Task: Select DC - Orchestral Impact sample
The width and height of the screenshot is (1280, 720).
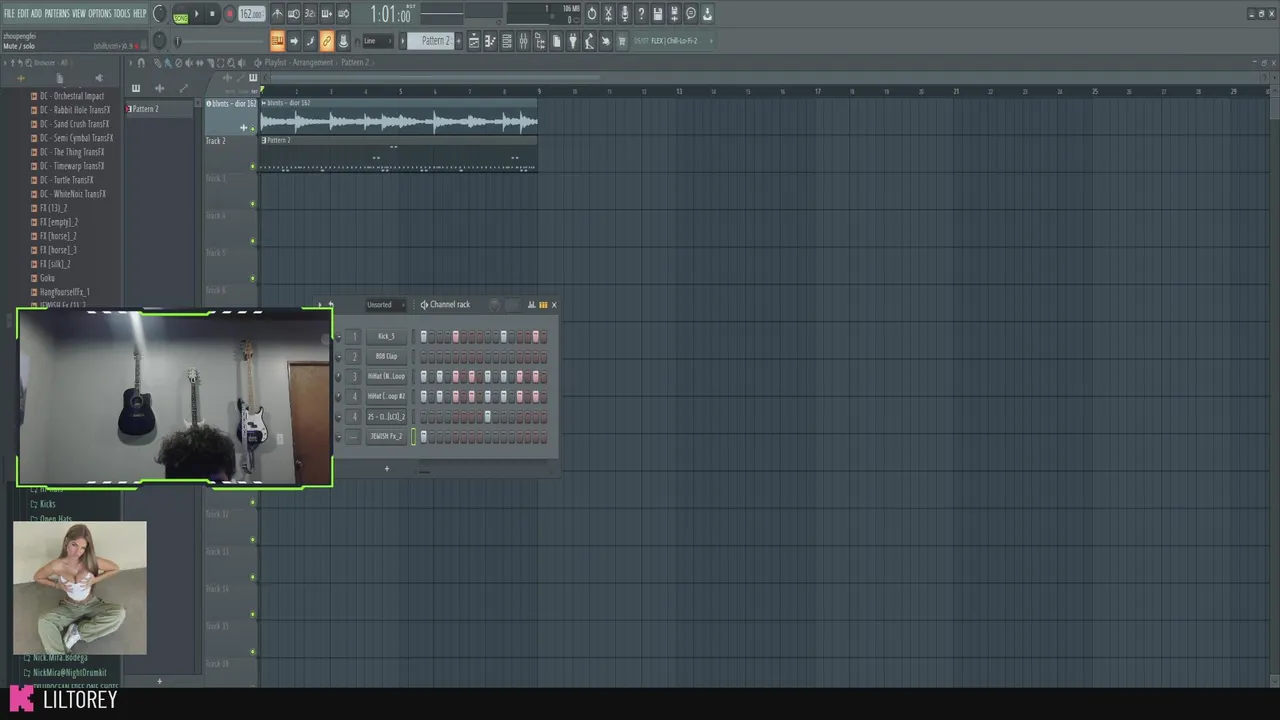Action: point(70,96)
